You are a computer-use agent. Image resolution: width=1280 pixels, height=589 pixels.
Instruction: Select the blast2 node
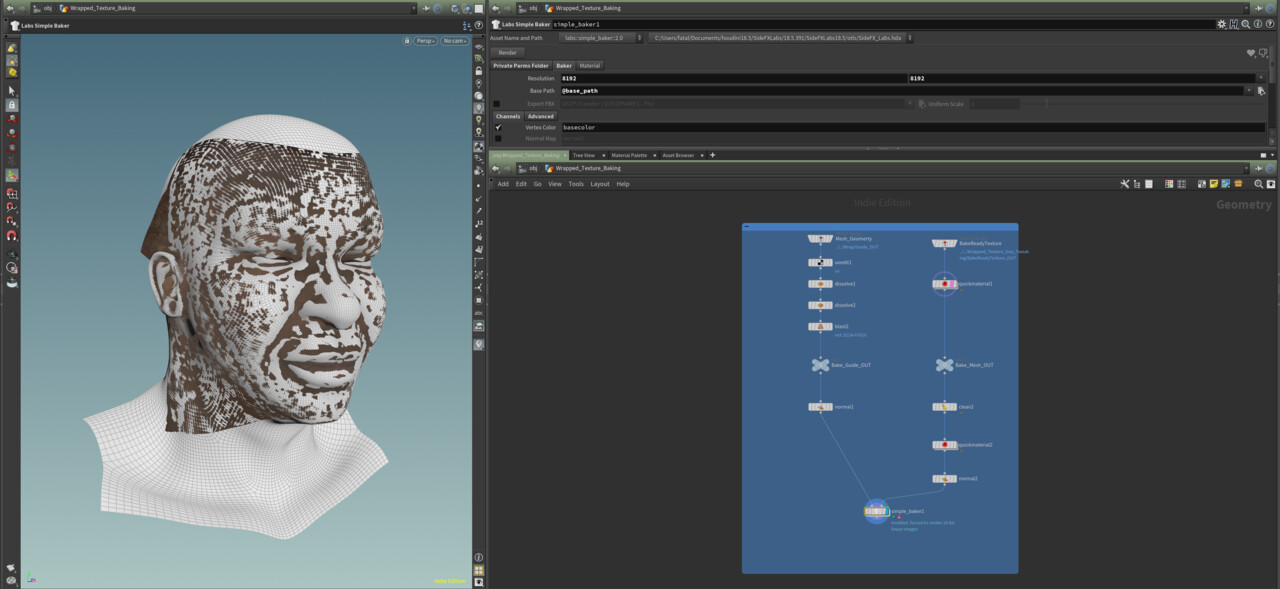(x=820, y=326)
